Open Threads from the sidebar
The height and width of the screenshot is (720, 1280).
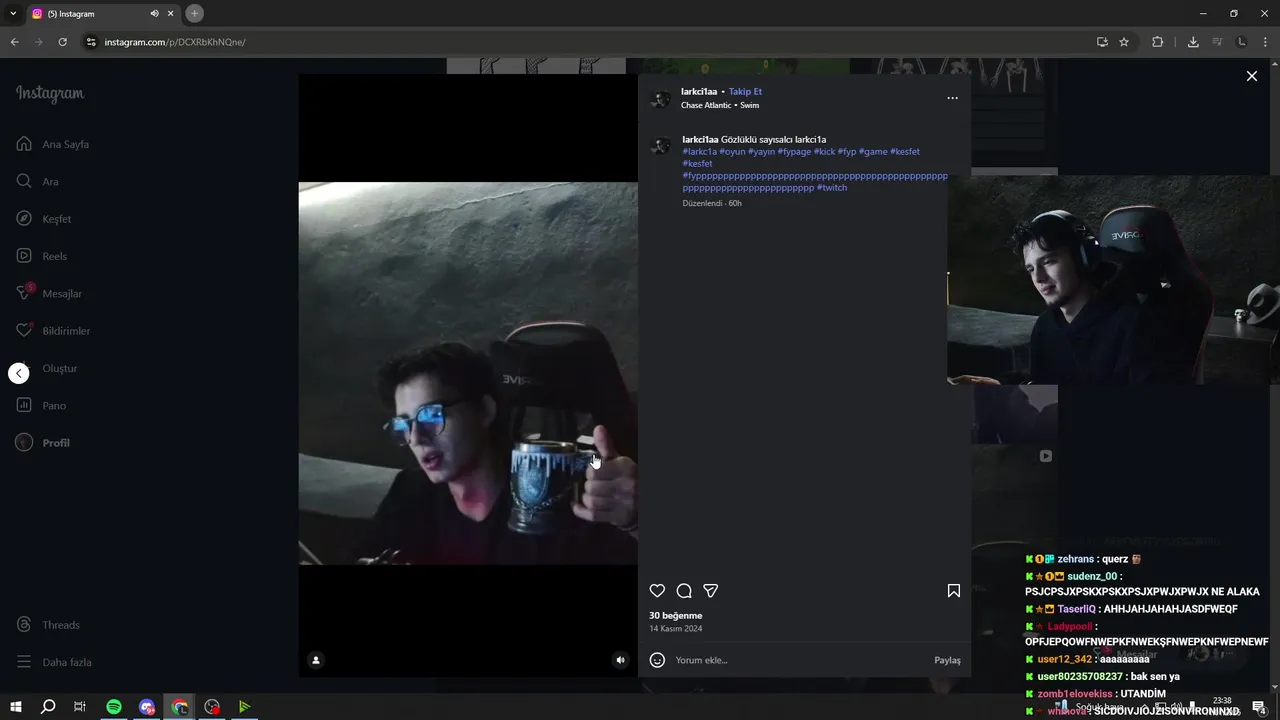[x=48, y=625]
